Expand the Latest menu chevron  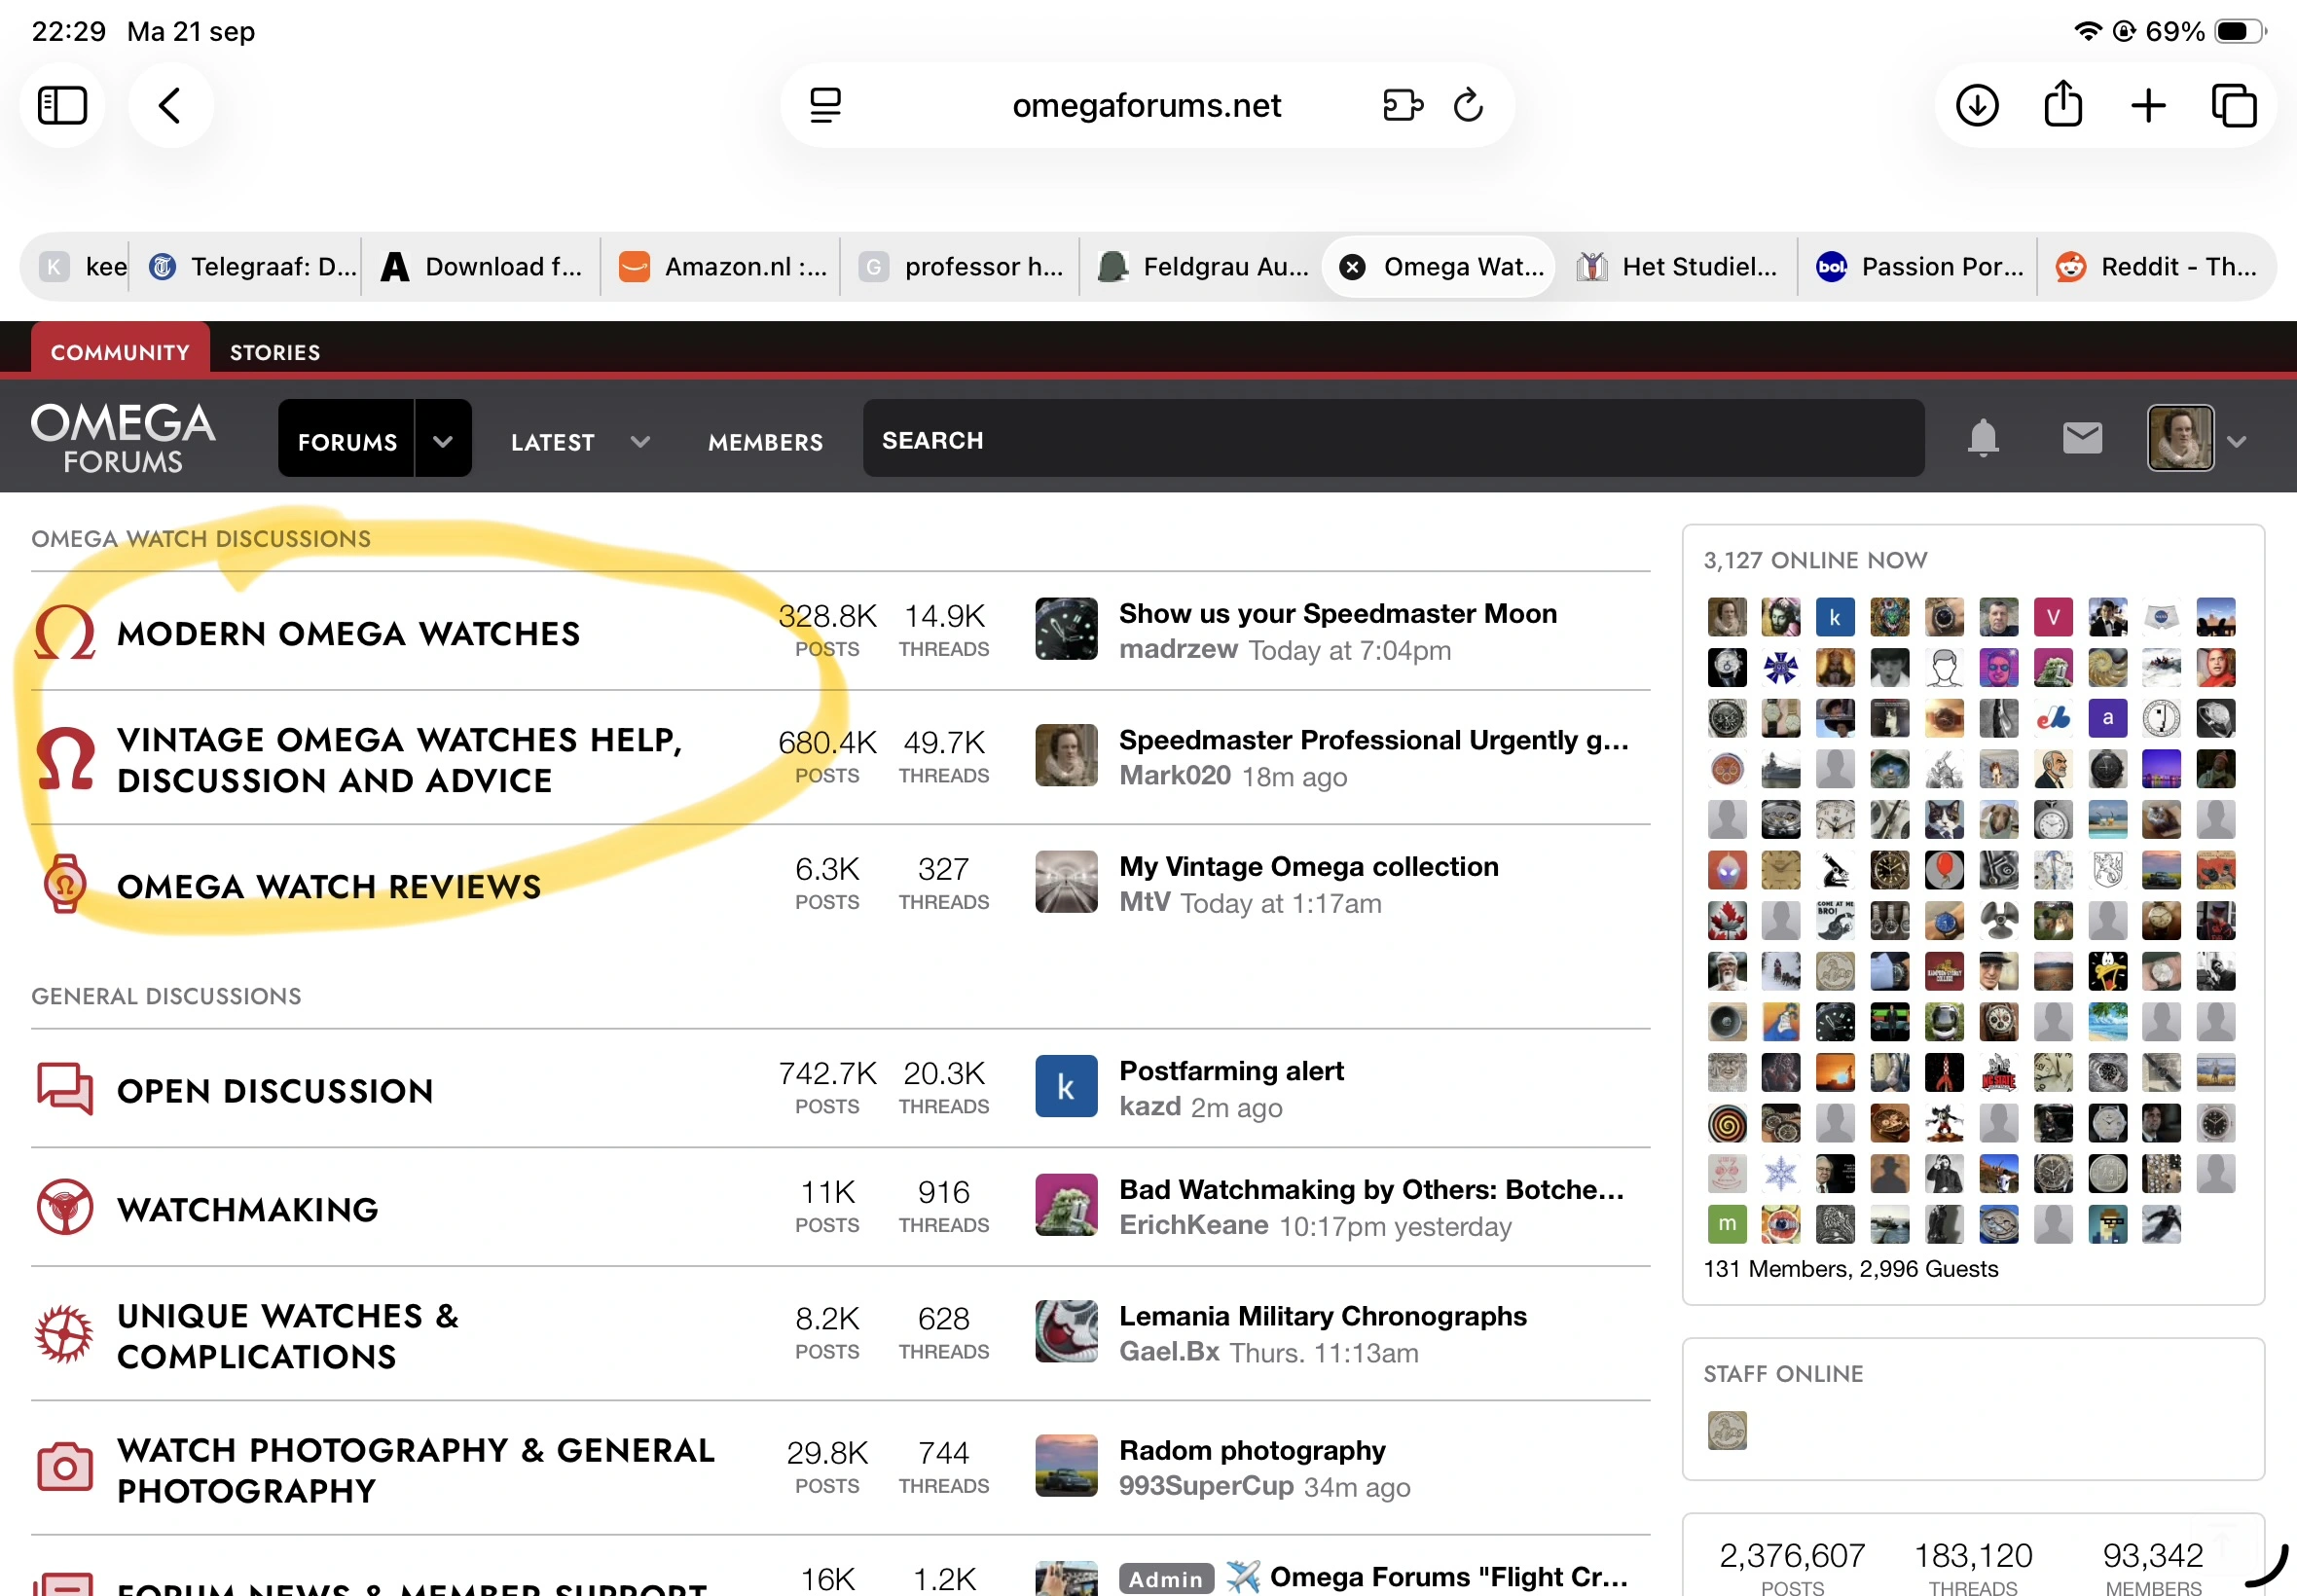pyautogui.click(x=641, y=441)
